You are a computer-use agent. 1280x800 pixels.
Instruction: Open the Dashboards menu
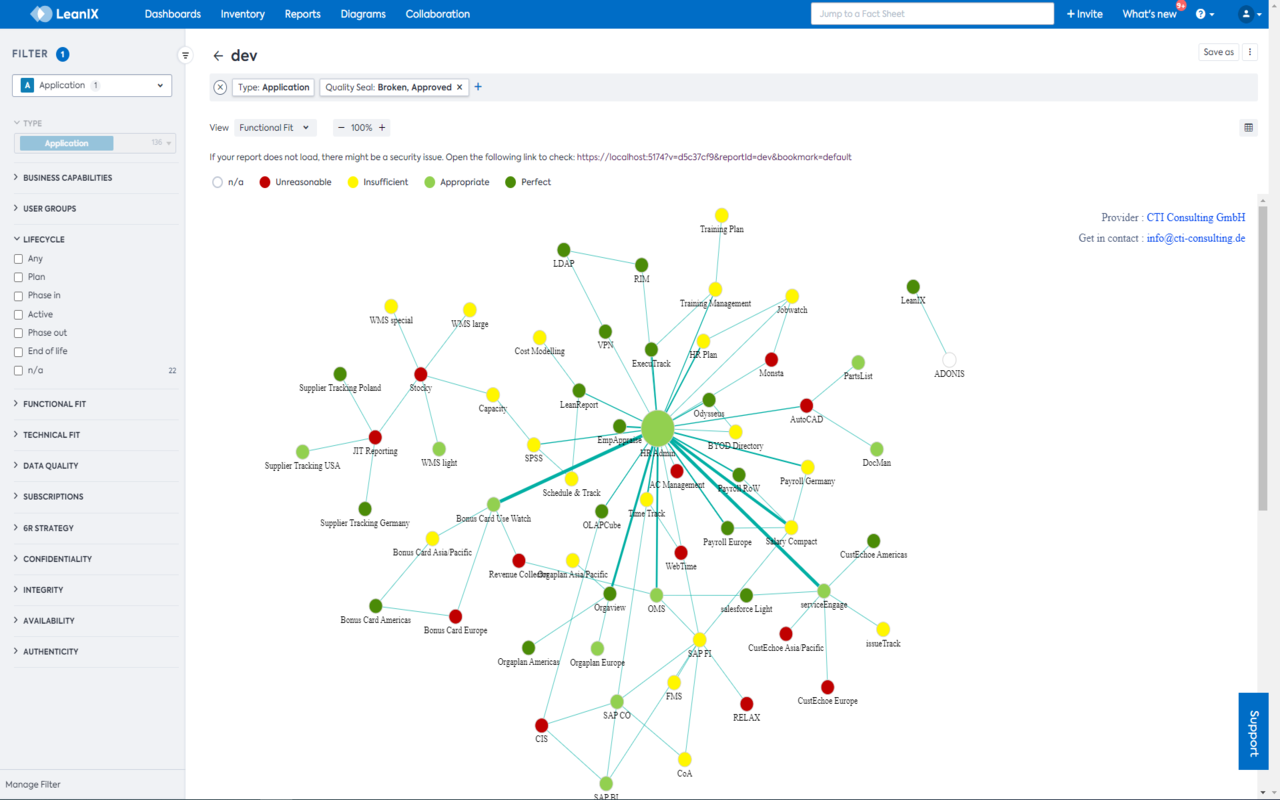click(173, 14)
